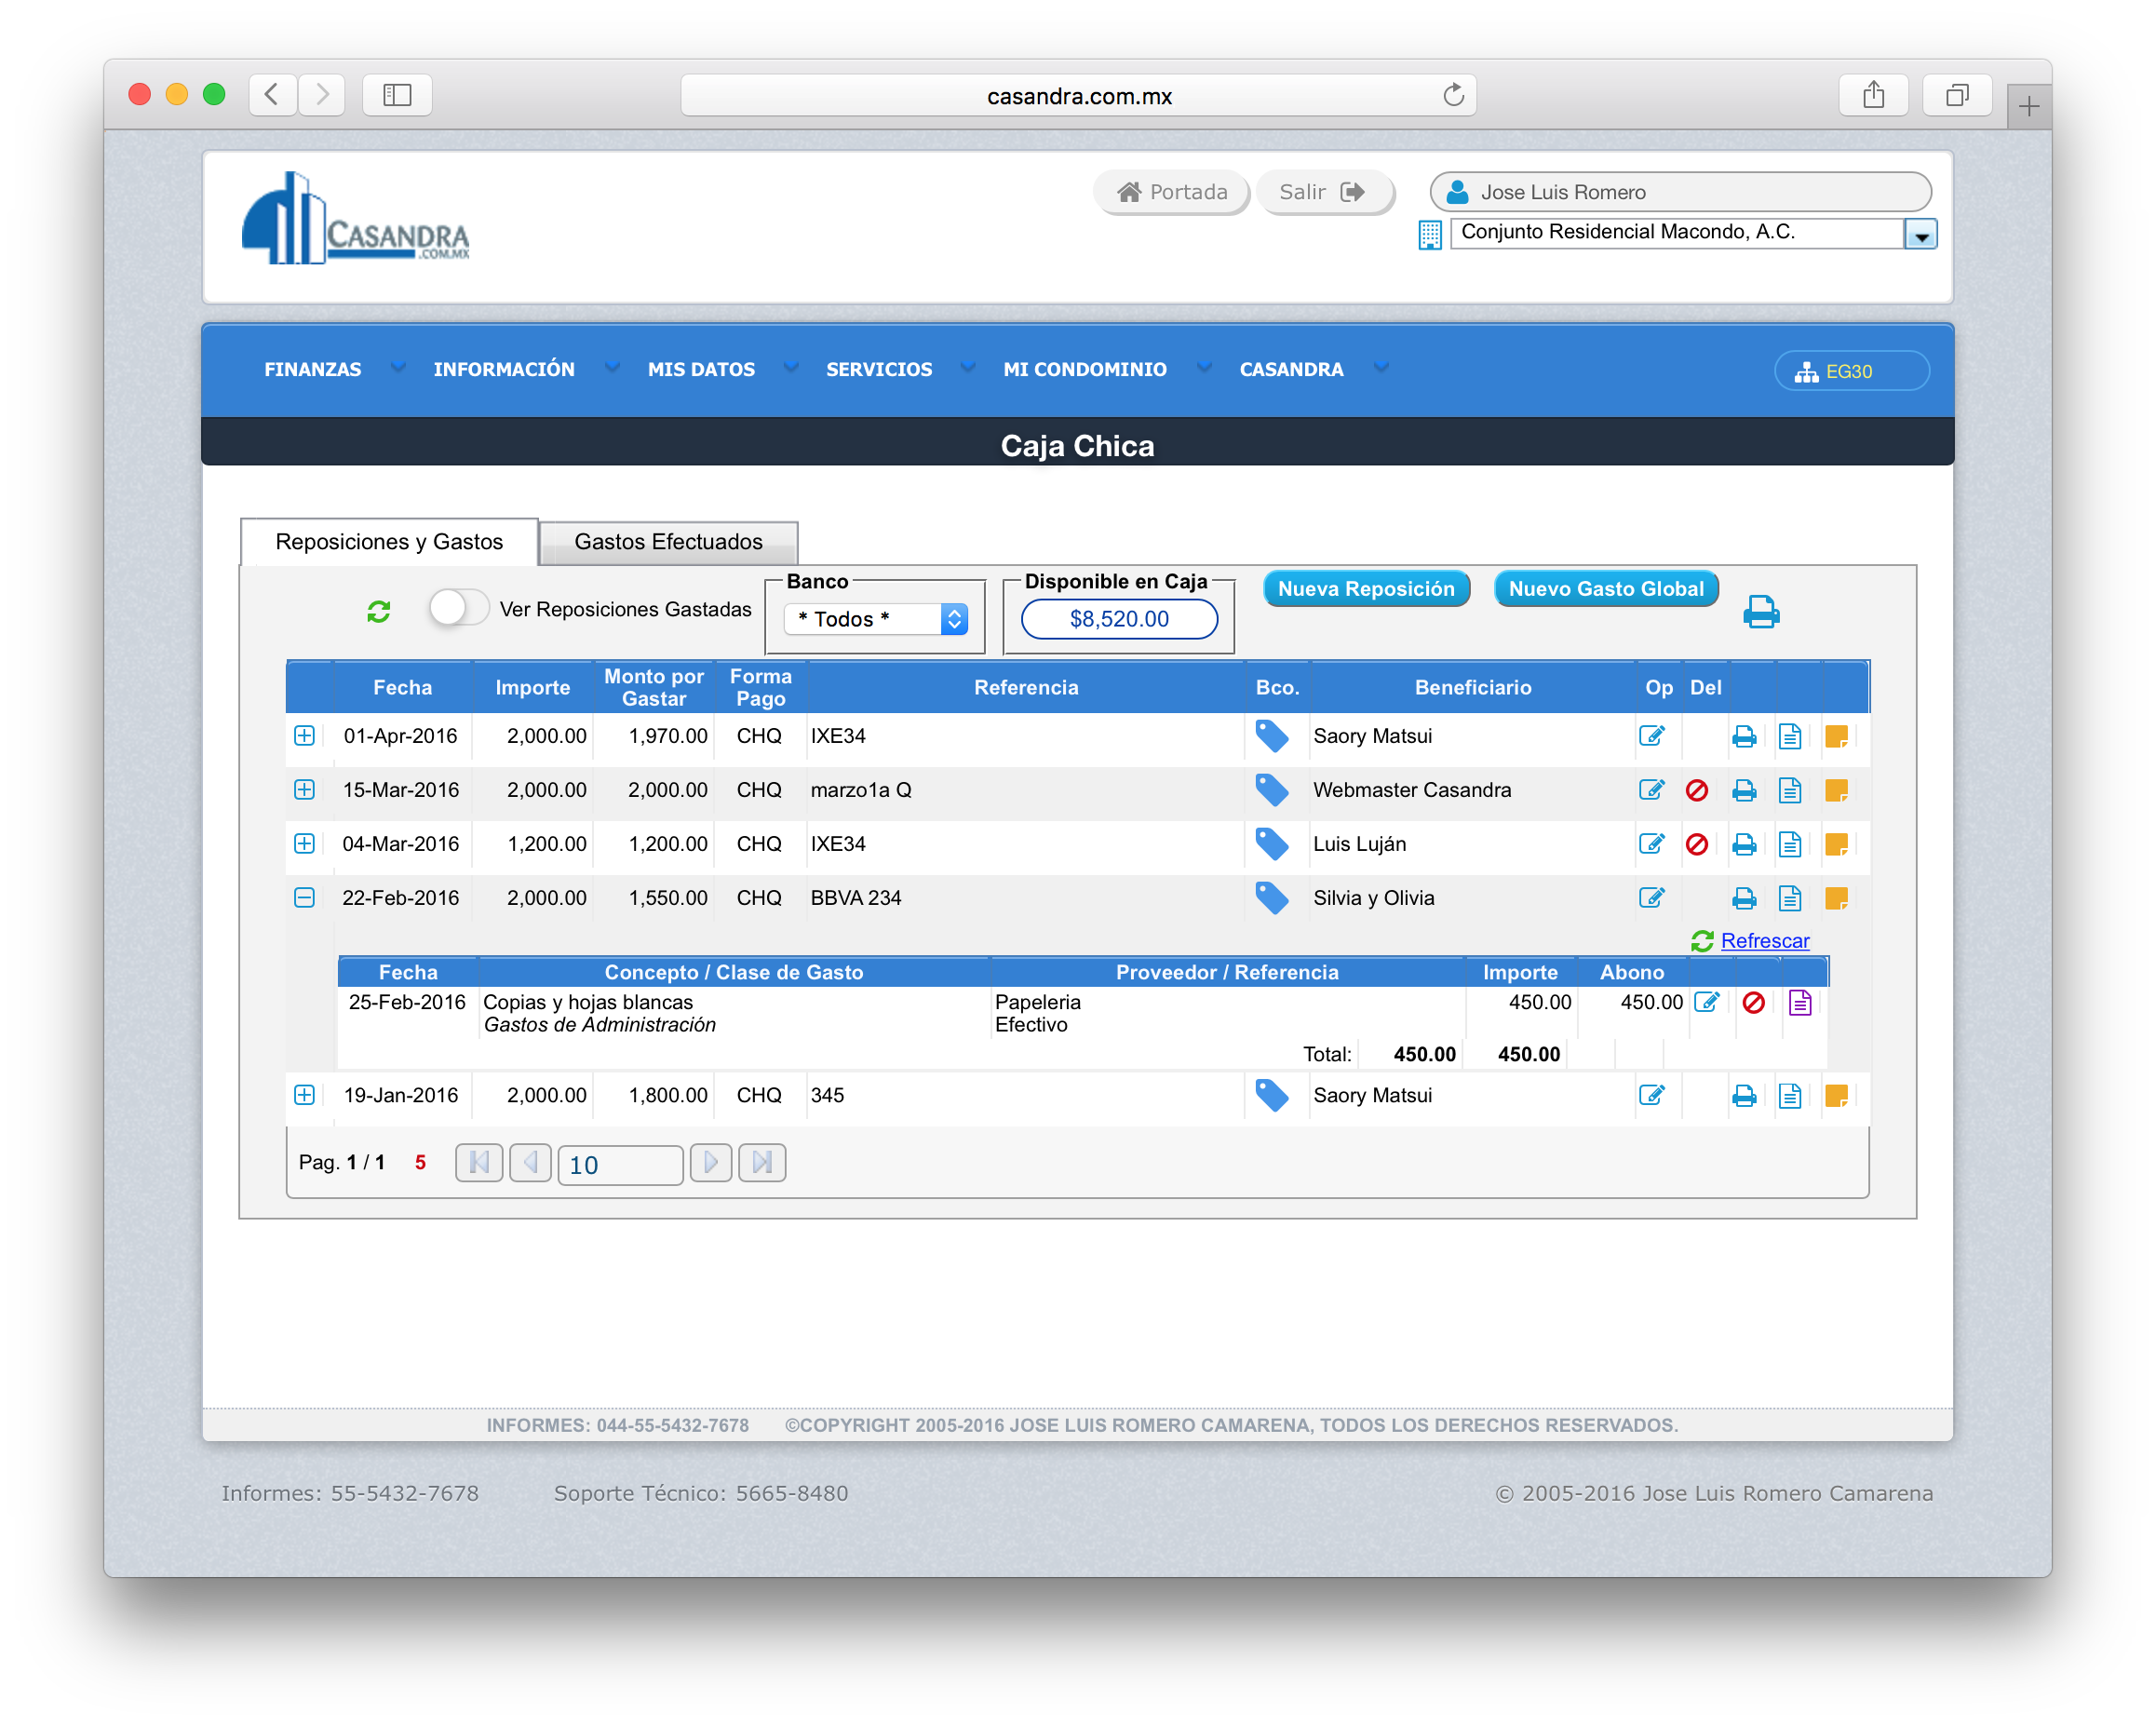This screenshot has height=1726, width=2156.
Task: Click the yellow note icon for 01-Apr-2016 row
Action: 1836,737
